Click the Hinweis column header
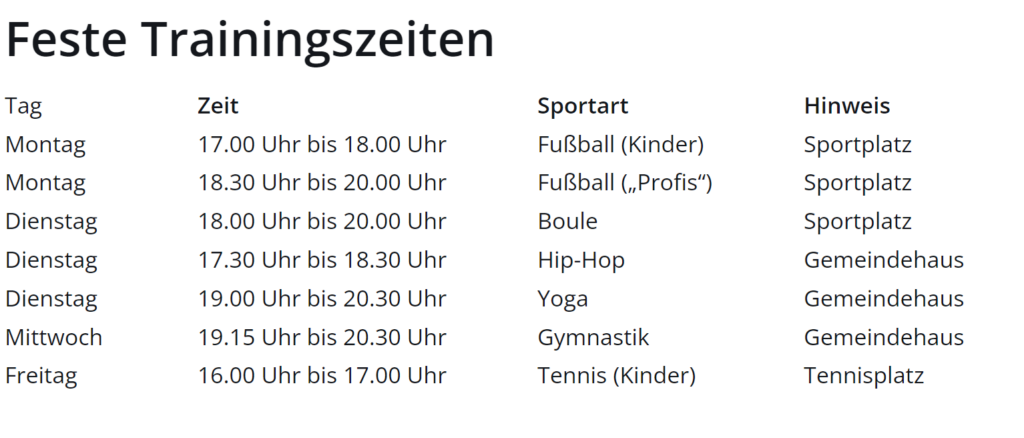1024x438 pixels. [846, 106]
